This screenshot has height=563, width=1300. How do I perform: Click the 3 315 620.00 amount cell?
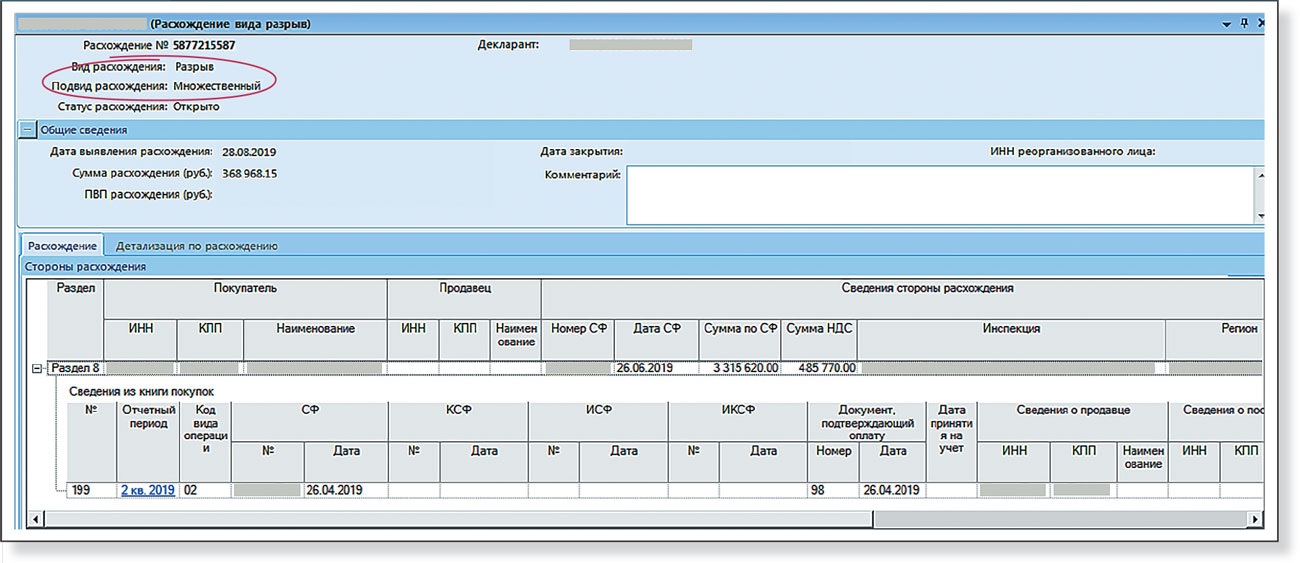pos(740,368)
